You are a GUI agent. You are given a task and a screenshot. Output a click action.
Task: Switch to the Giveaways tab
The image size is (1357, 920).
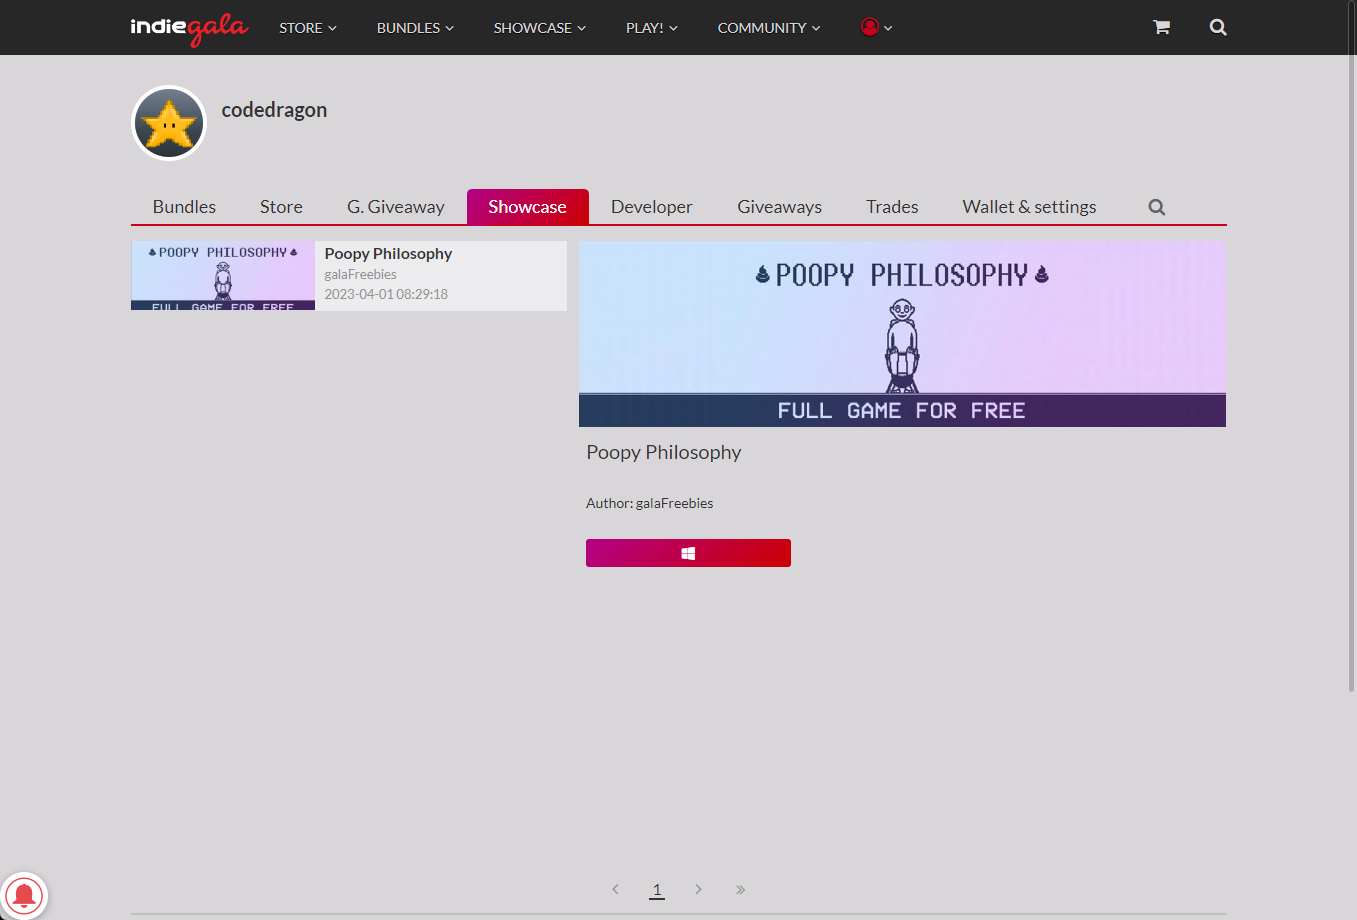pos(780,207)
